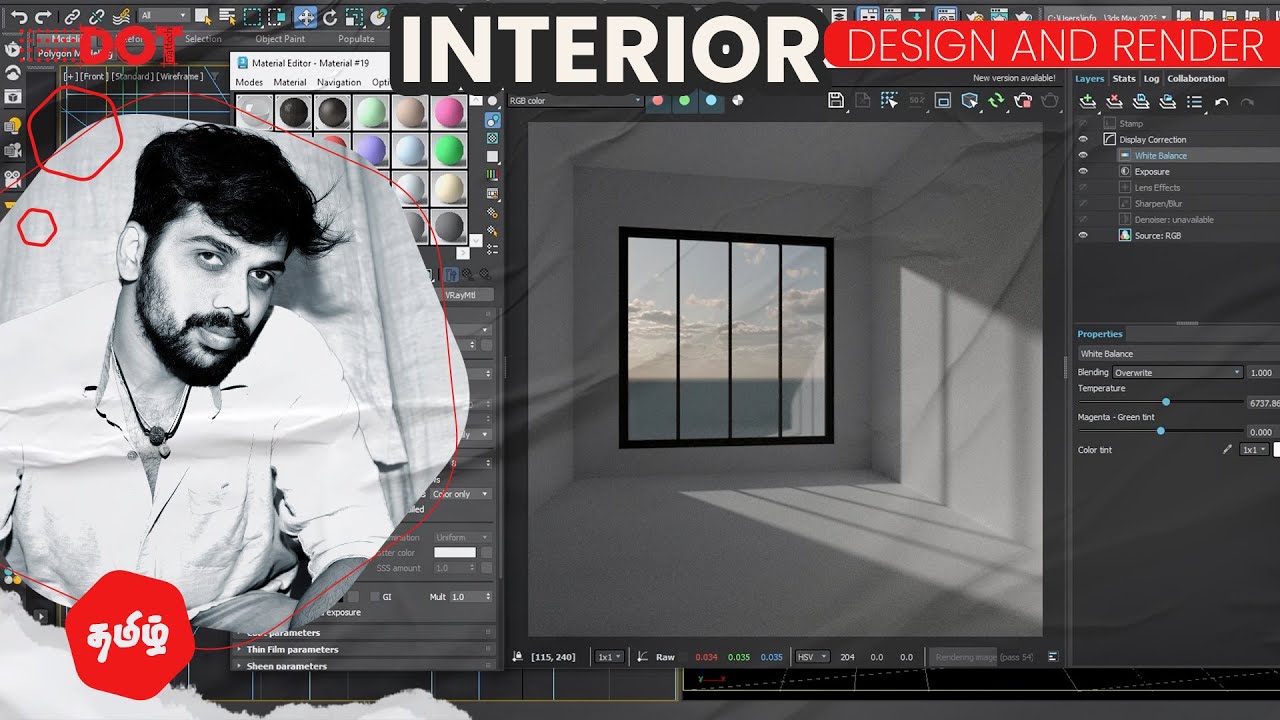This screenshot has height=720, width=1280.
Task: Click the Color tint eyedropper
Action: tap(1227, 450)
